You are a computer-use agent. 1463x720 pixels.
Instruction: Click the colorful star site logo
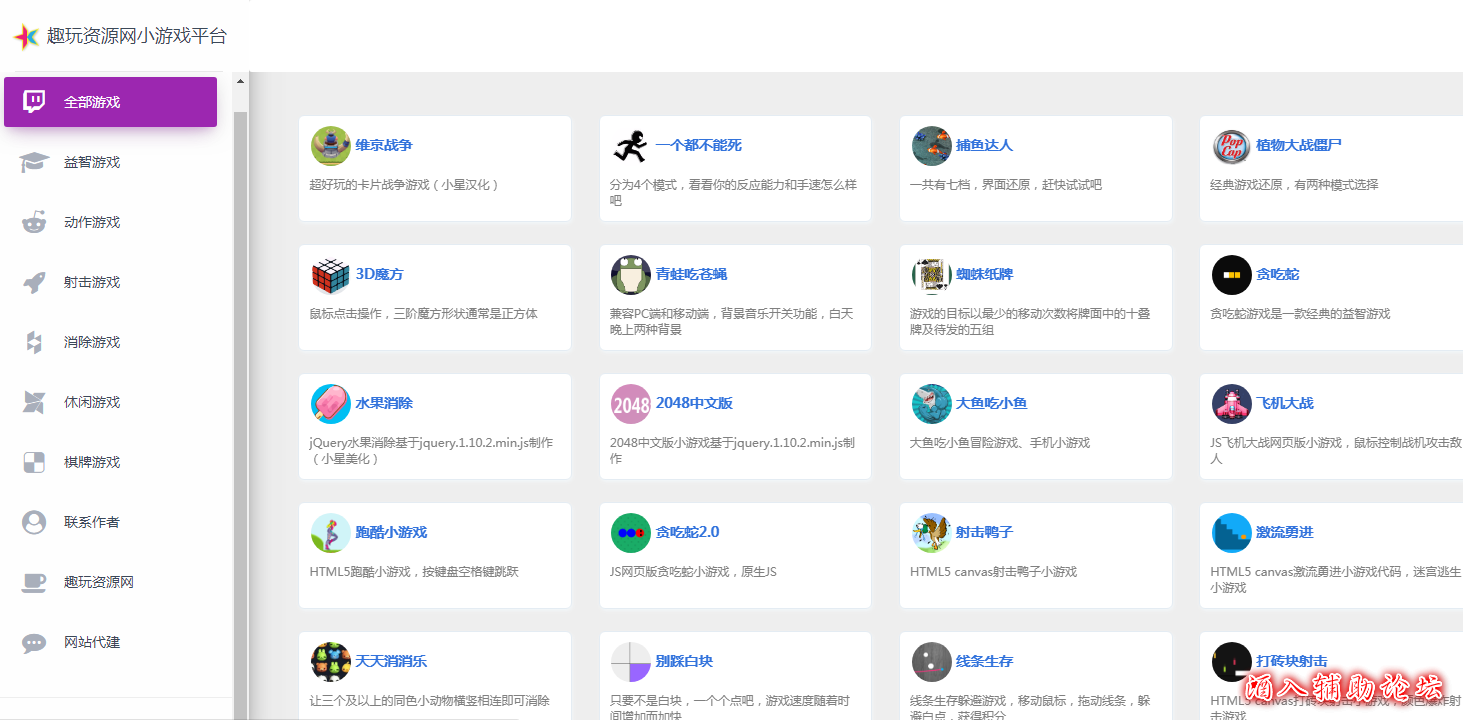click(26, 37)
